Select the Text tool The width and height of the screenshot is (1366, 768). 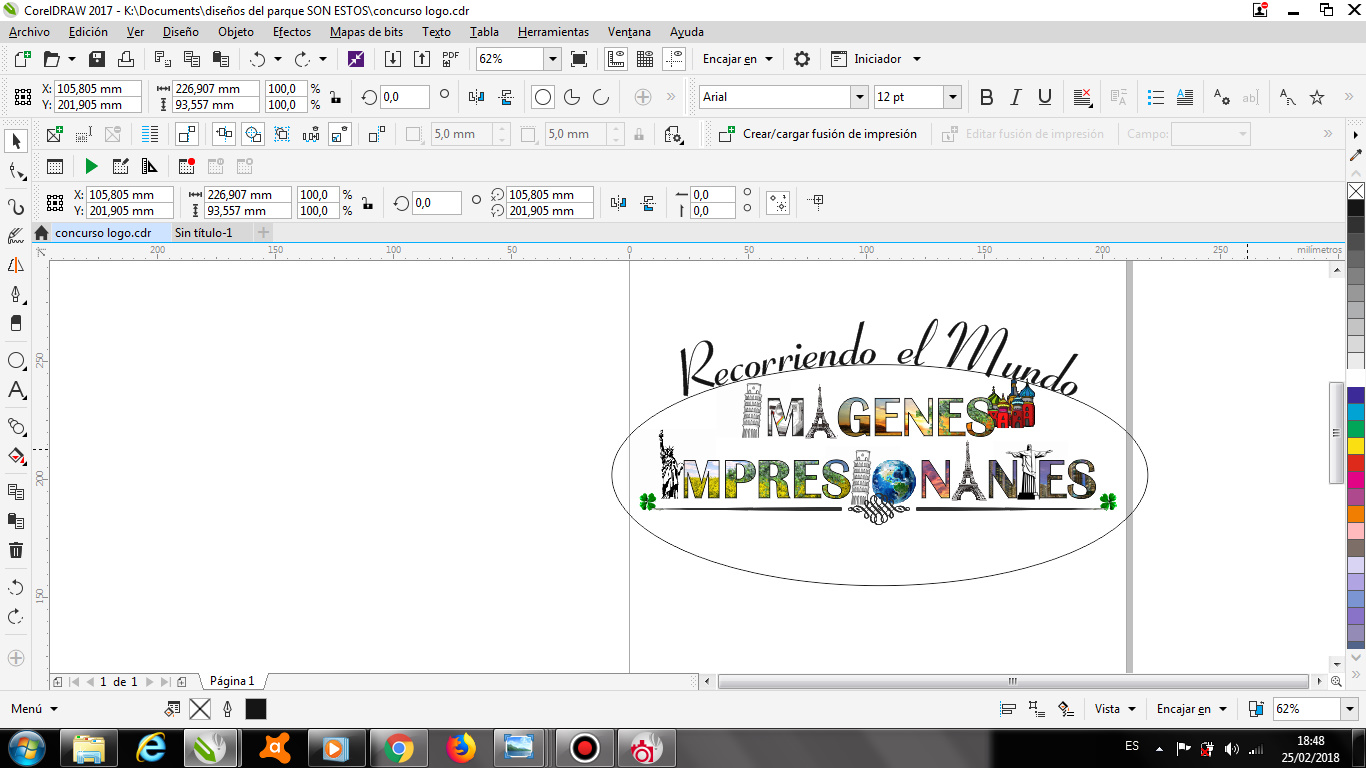(x=15, y=390)
